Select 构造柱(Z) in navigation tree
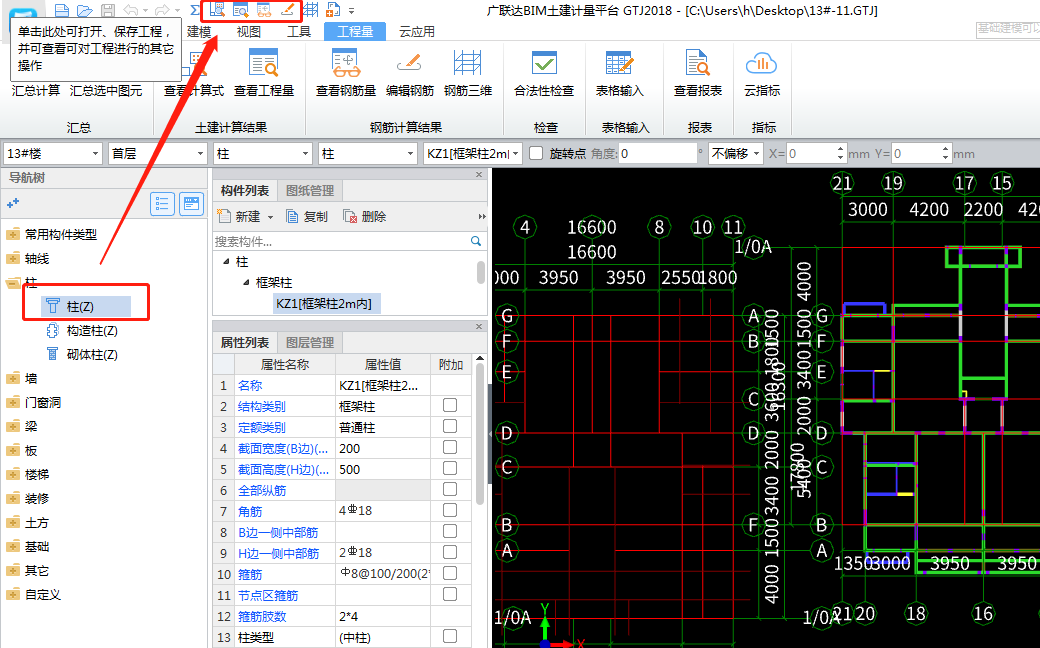Viewport: 1040px width, 648px height. [92, 330]
